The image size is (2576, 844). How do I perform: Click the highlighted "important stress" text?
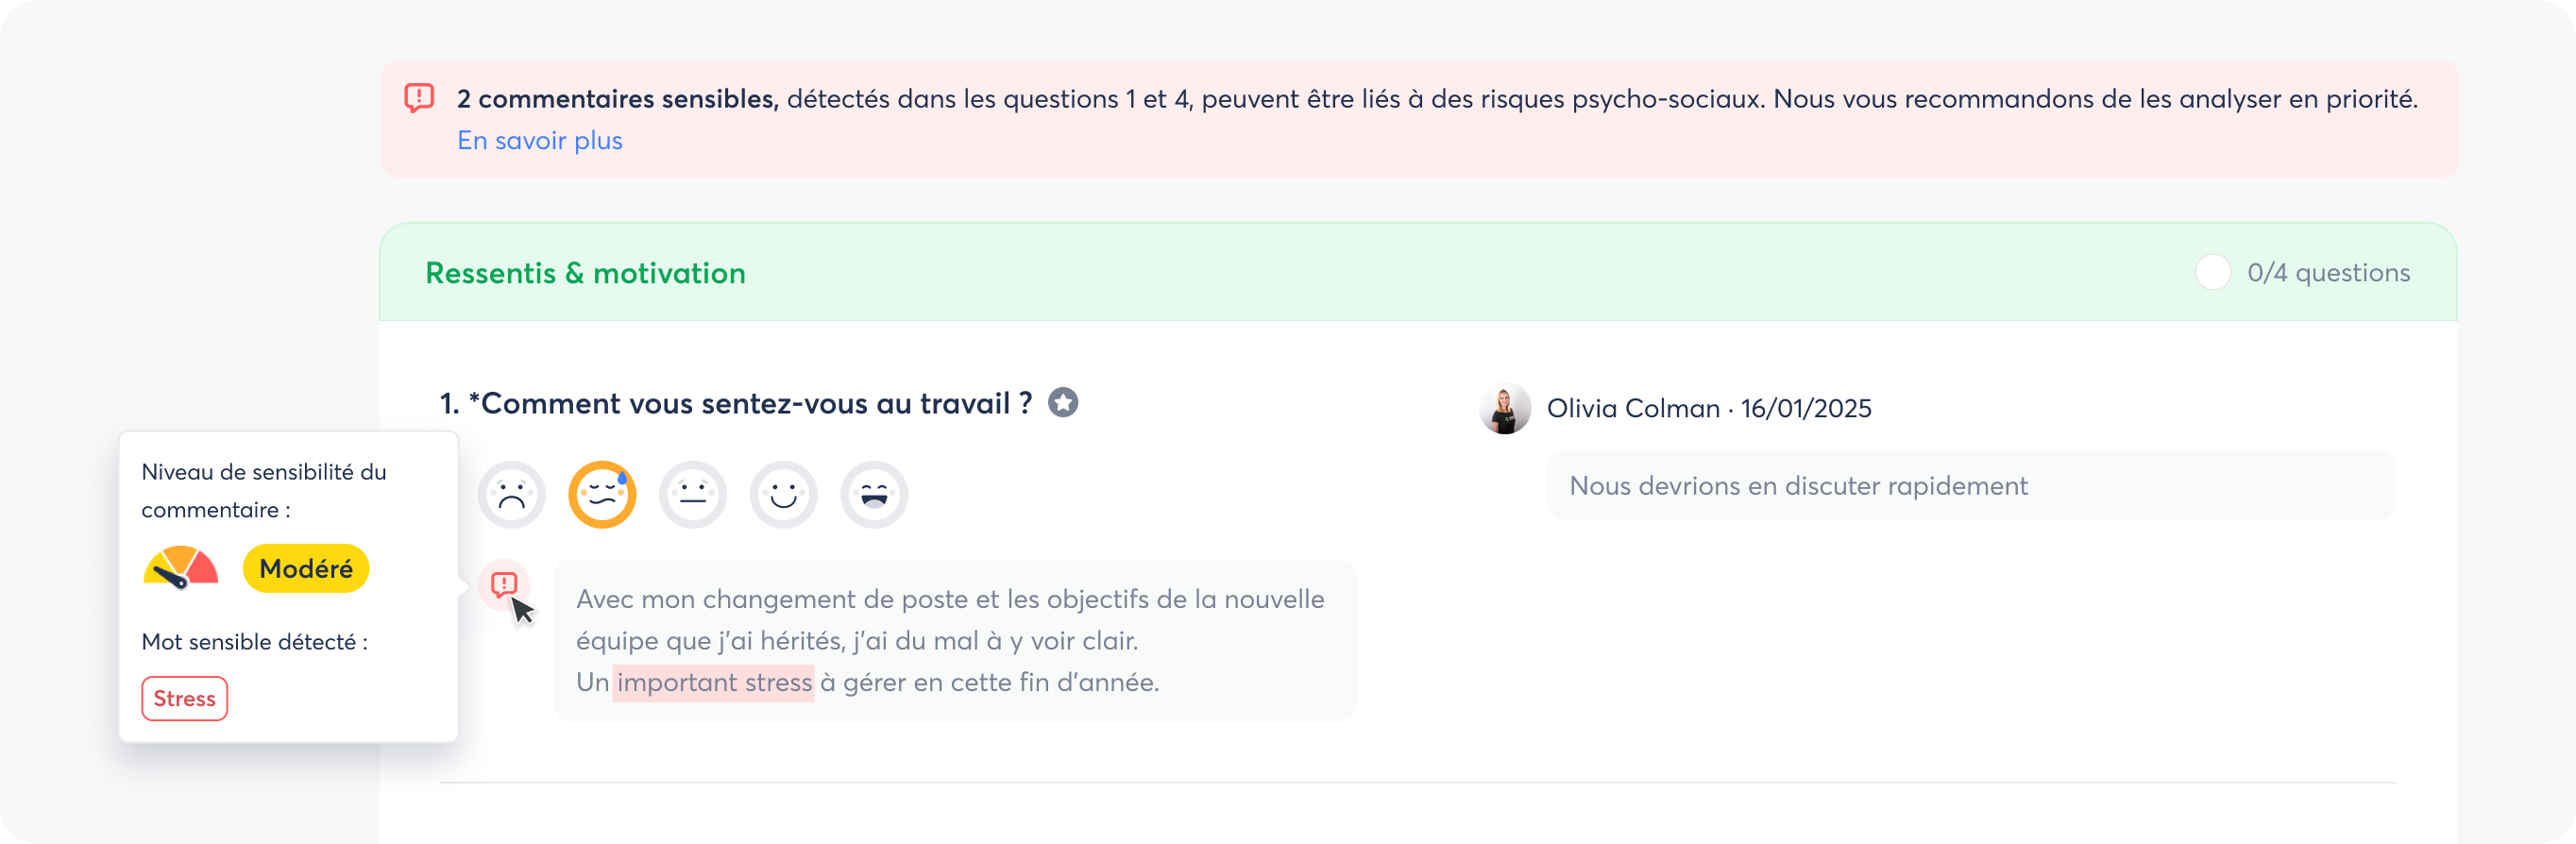tap(714, 683)
